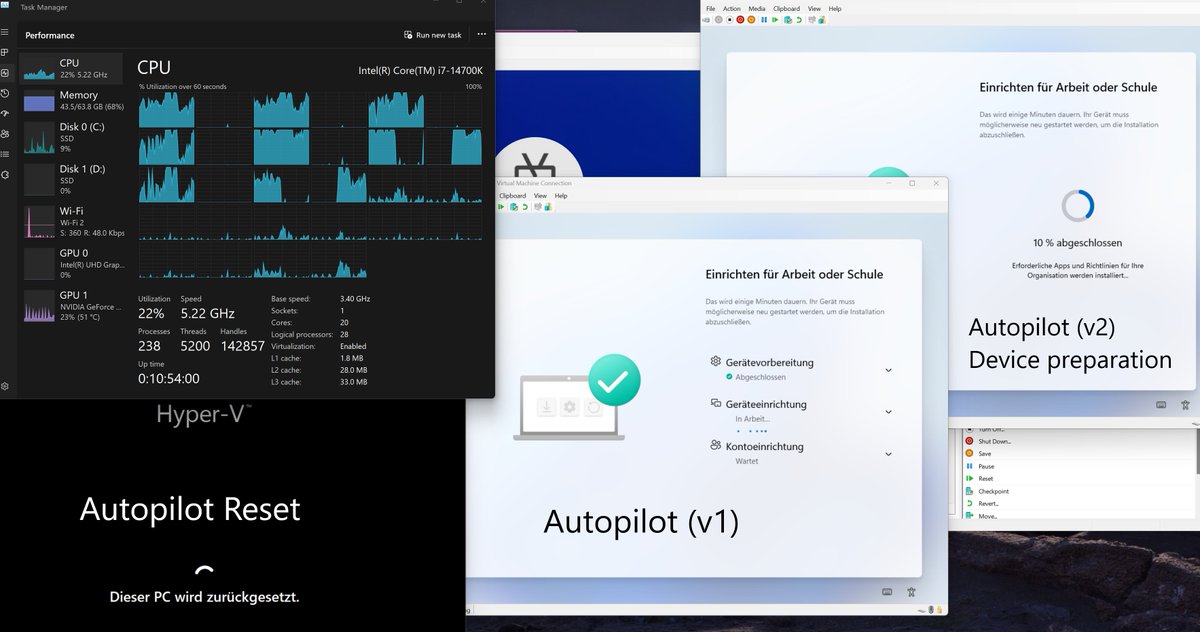Screen dimensions: 1200x632
Task: Click green Reset toolbar icon in v2 VM
Action: [x=775, y=20]
